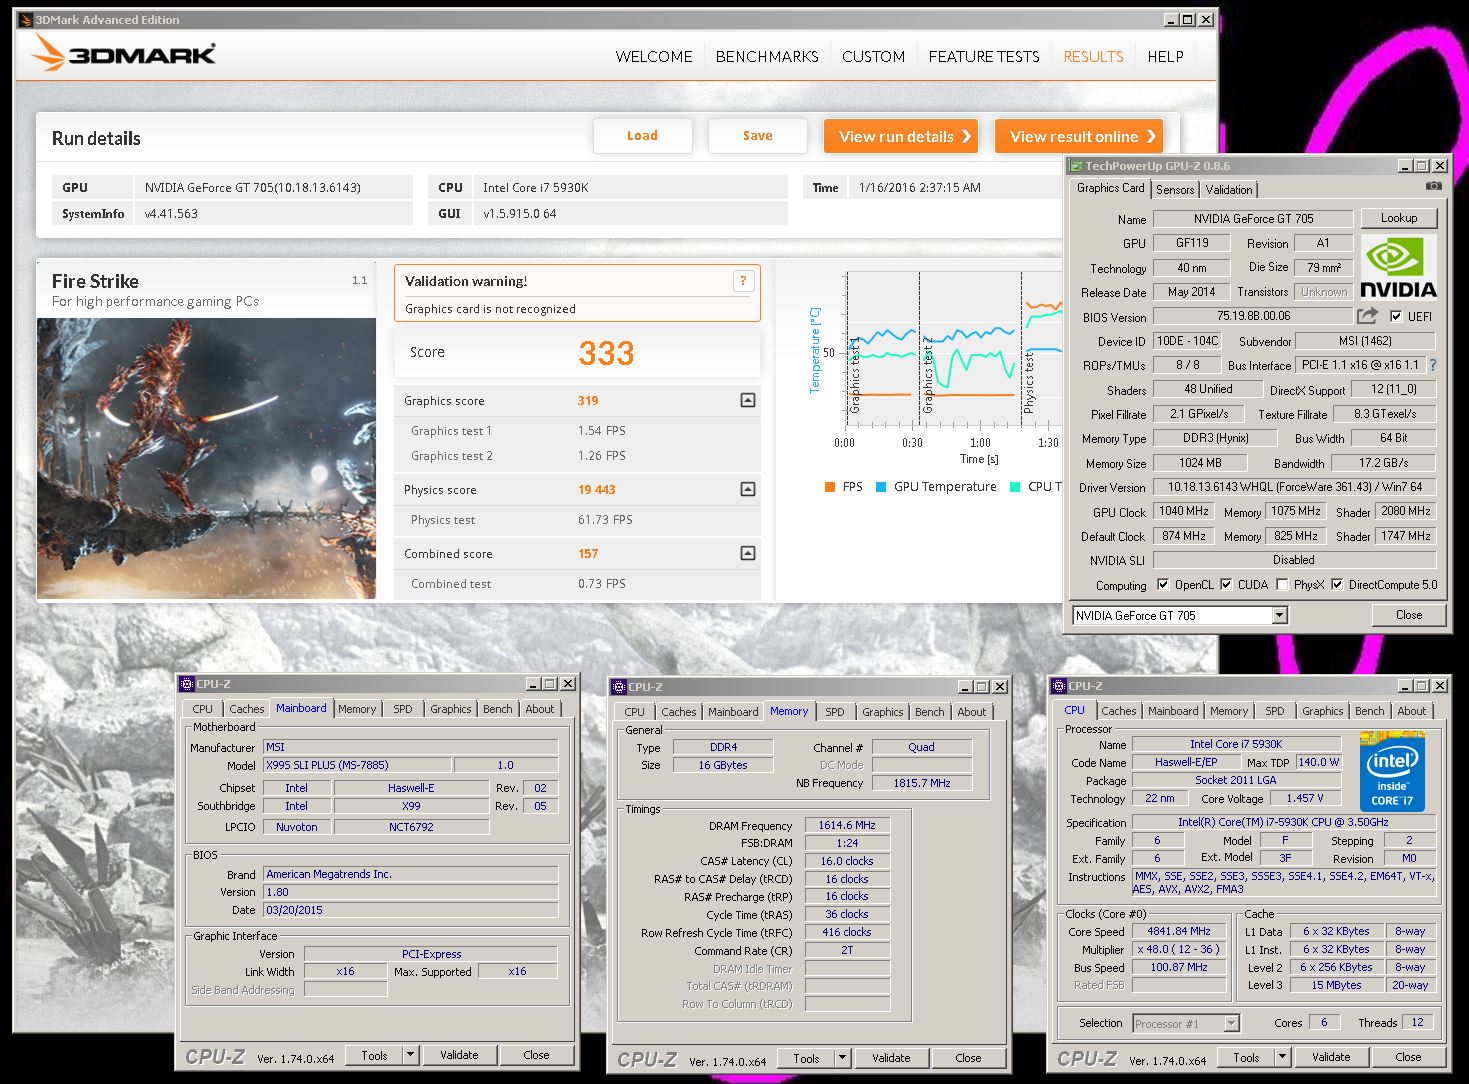
Task: Collapse the Physics score section
Action: pyautogui.click(x=747, y=489)
